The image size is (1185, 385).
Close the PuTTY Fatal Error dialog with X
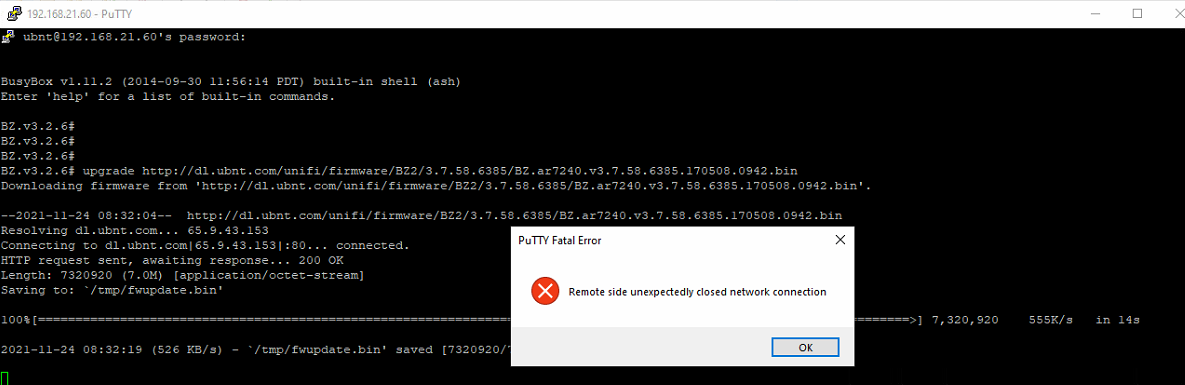click(839, 241)
